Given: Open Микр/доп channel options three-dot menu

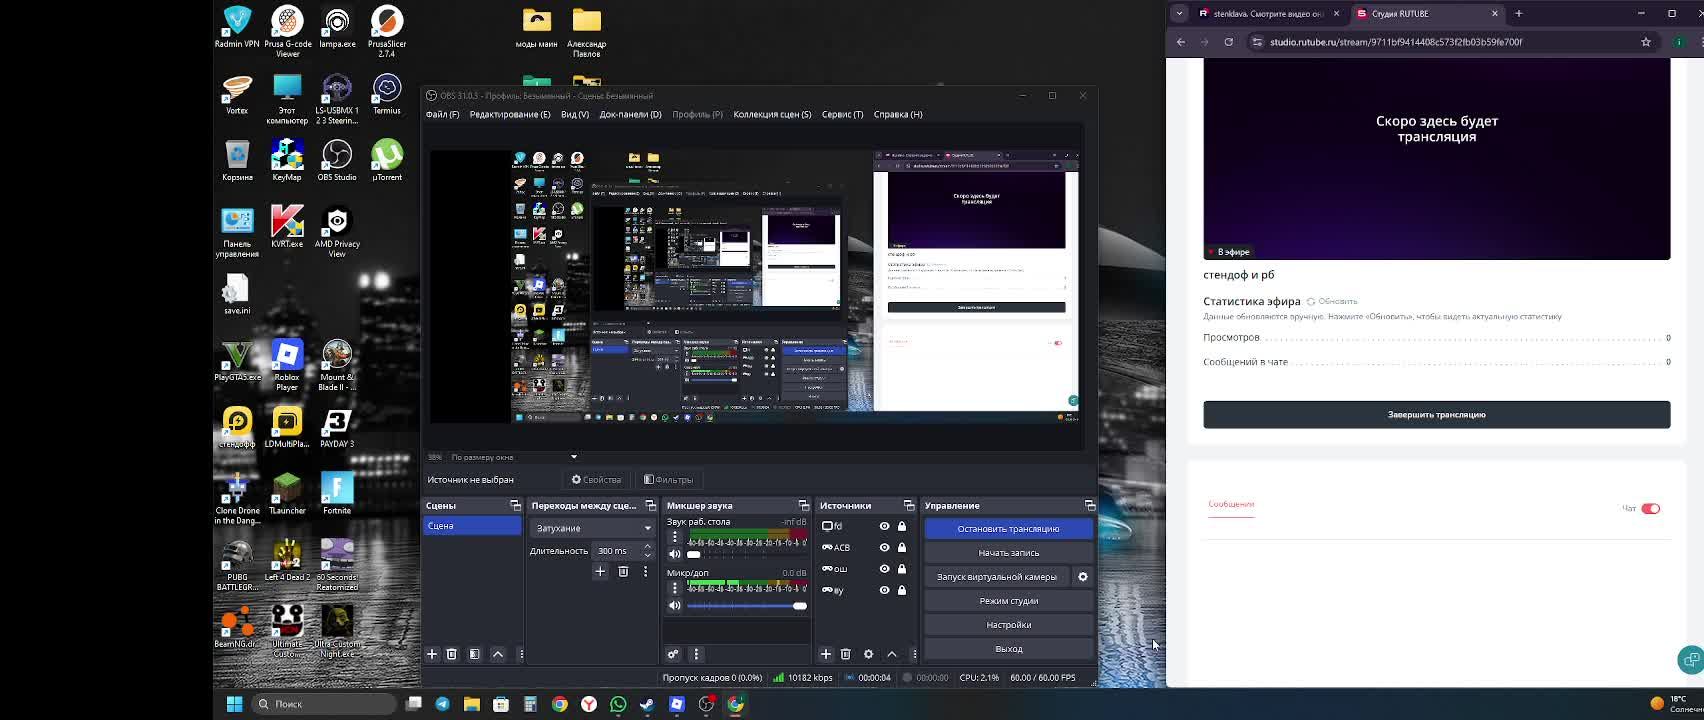Looking at the screenshot, I should point(675,588).
